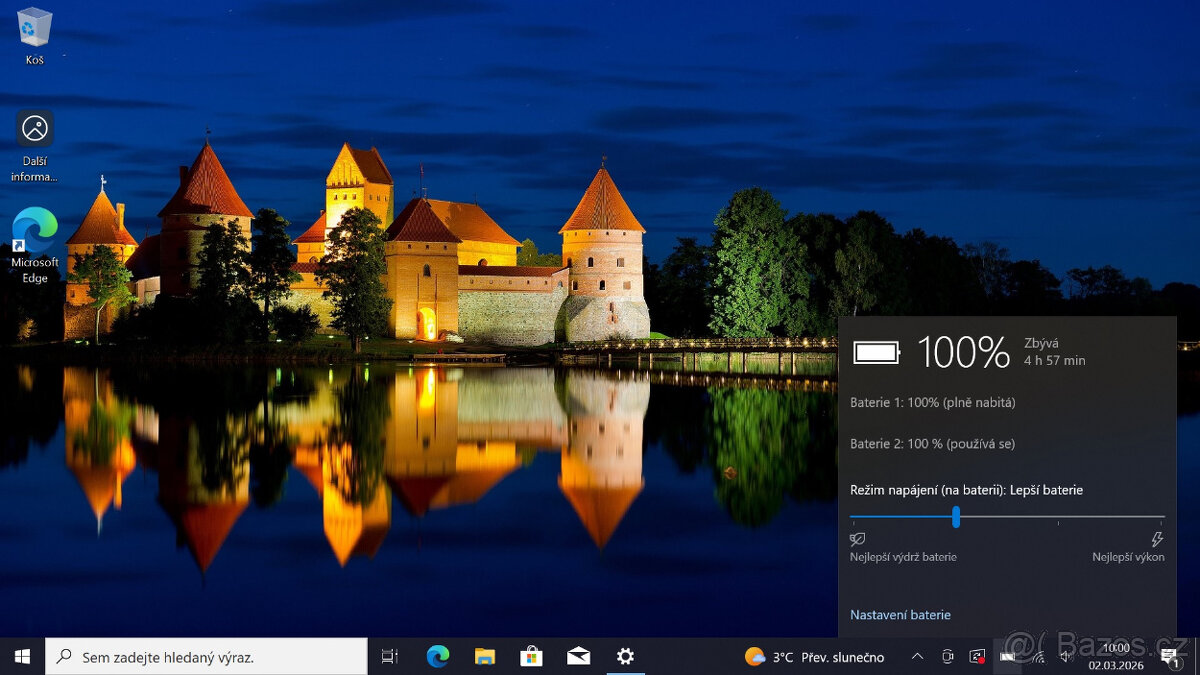
Task: Open Microsoft Edge from the taskbar
Action: click(x=437, y=657)
